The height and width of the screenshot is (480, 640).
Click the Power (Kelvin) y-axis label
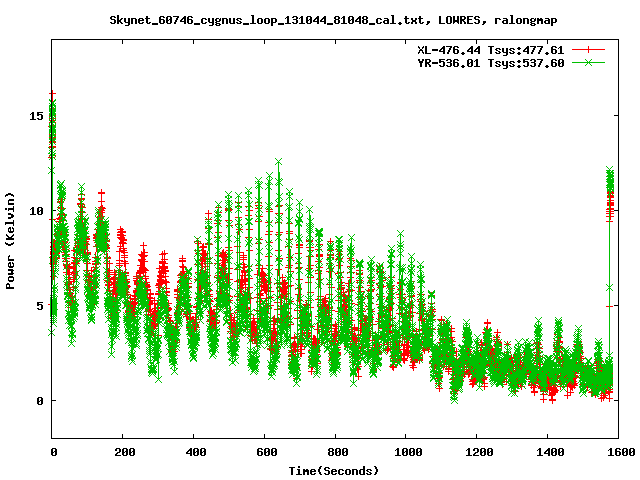(x=10, y=241)
